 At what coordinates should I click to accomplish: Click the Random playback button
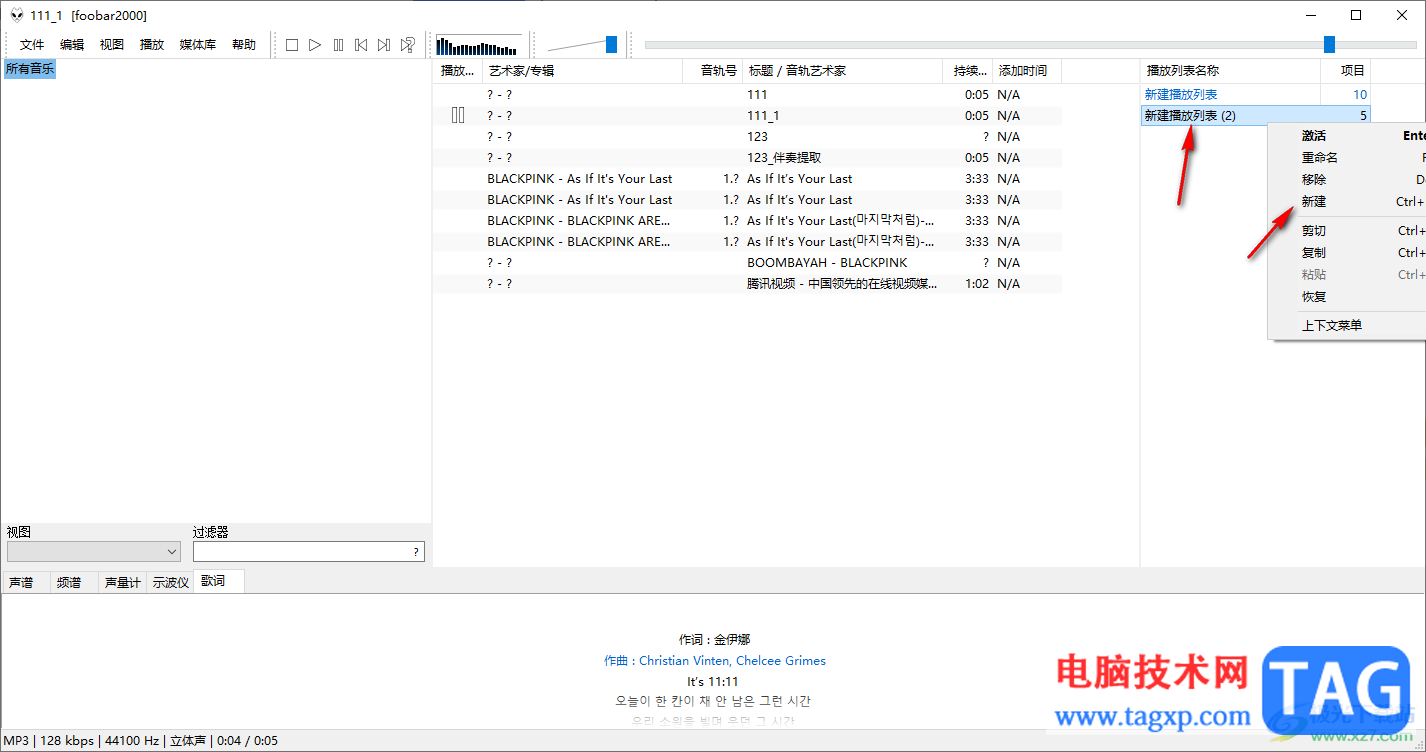click(408, 45)
